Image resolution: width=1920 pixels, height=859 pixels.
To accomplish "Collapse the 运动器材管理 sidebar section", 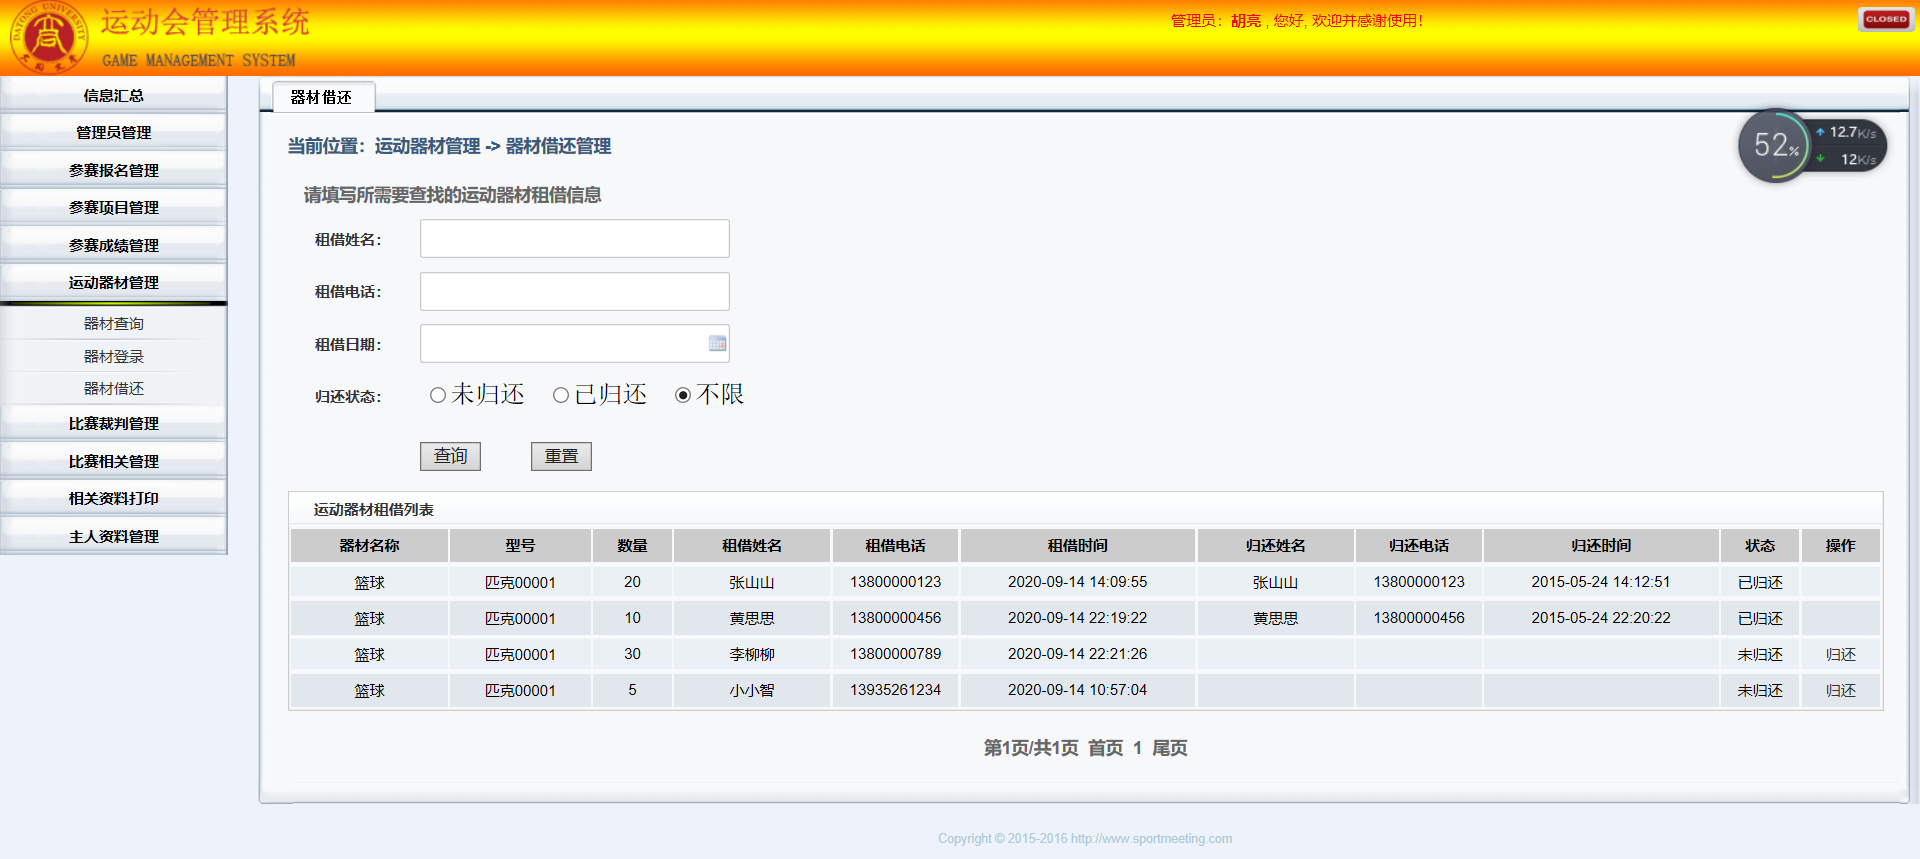I will coord(113,282).
